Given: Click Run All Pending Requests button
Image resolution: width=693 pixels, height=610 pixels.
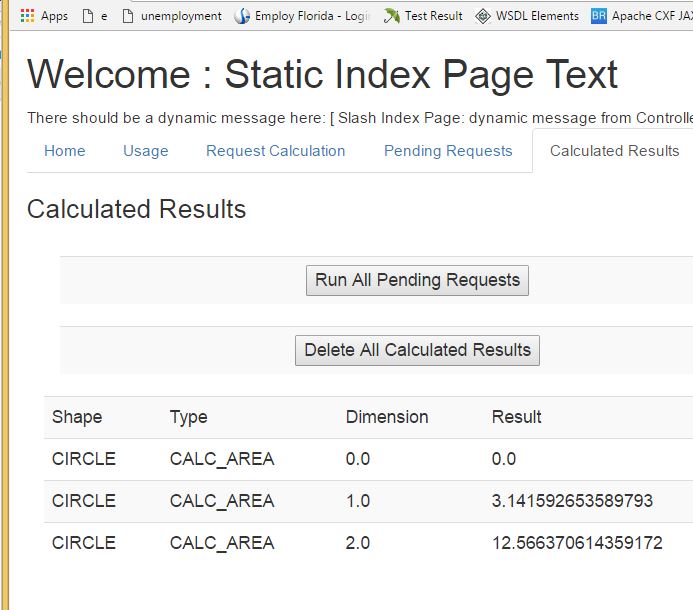Looking at the screenshot, I should (x=417, y=280).
